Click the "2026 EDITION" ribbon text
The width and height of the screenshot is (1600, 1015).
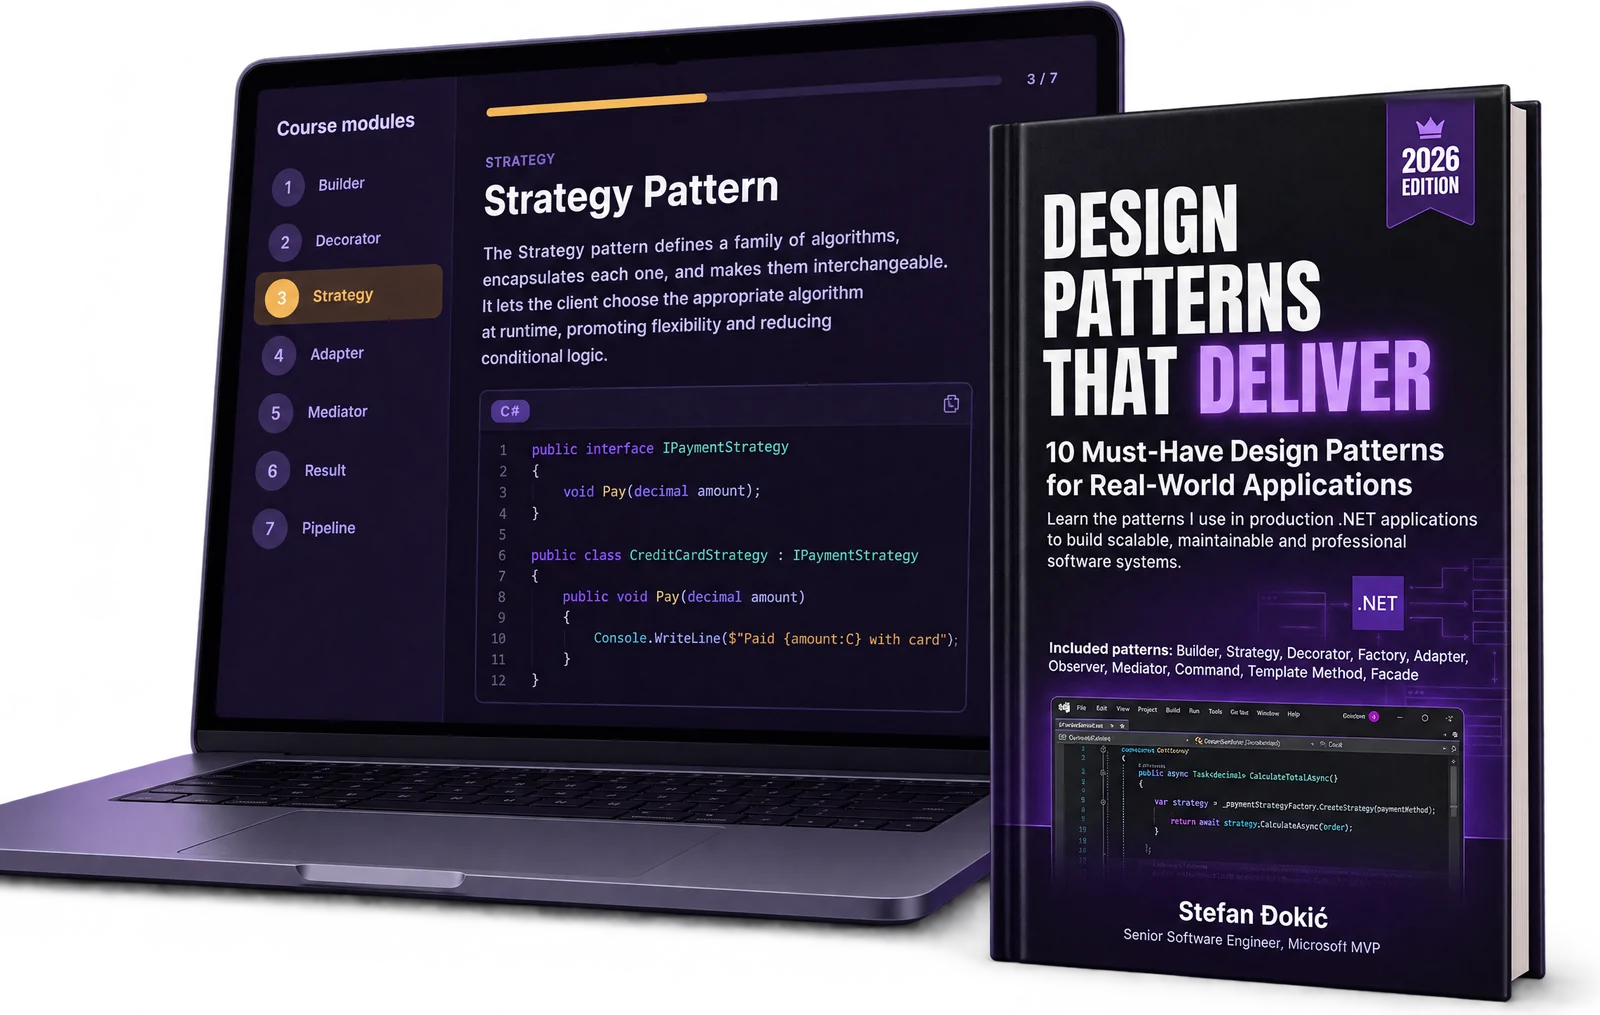[x=1430, y=171]
